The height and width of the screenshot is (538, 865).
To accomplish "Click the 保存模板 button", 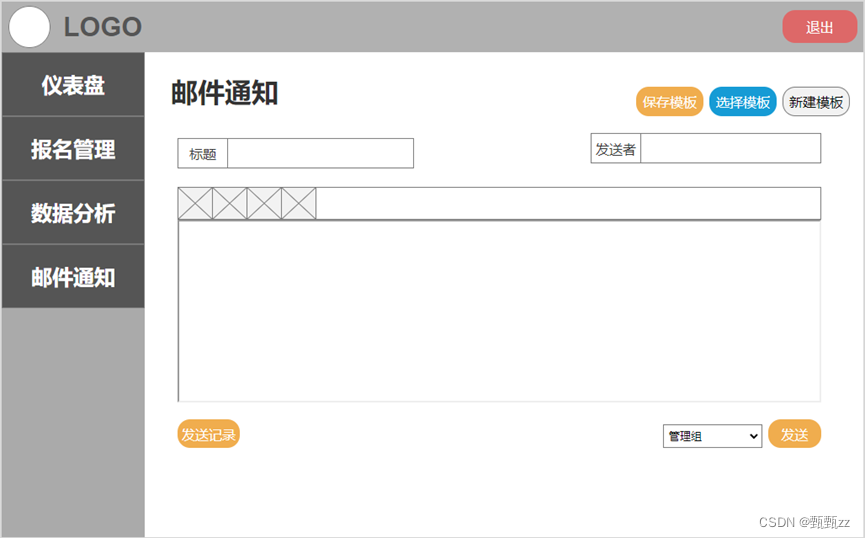I will coord(670,102).
